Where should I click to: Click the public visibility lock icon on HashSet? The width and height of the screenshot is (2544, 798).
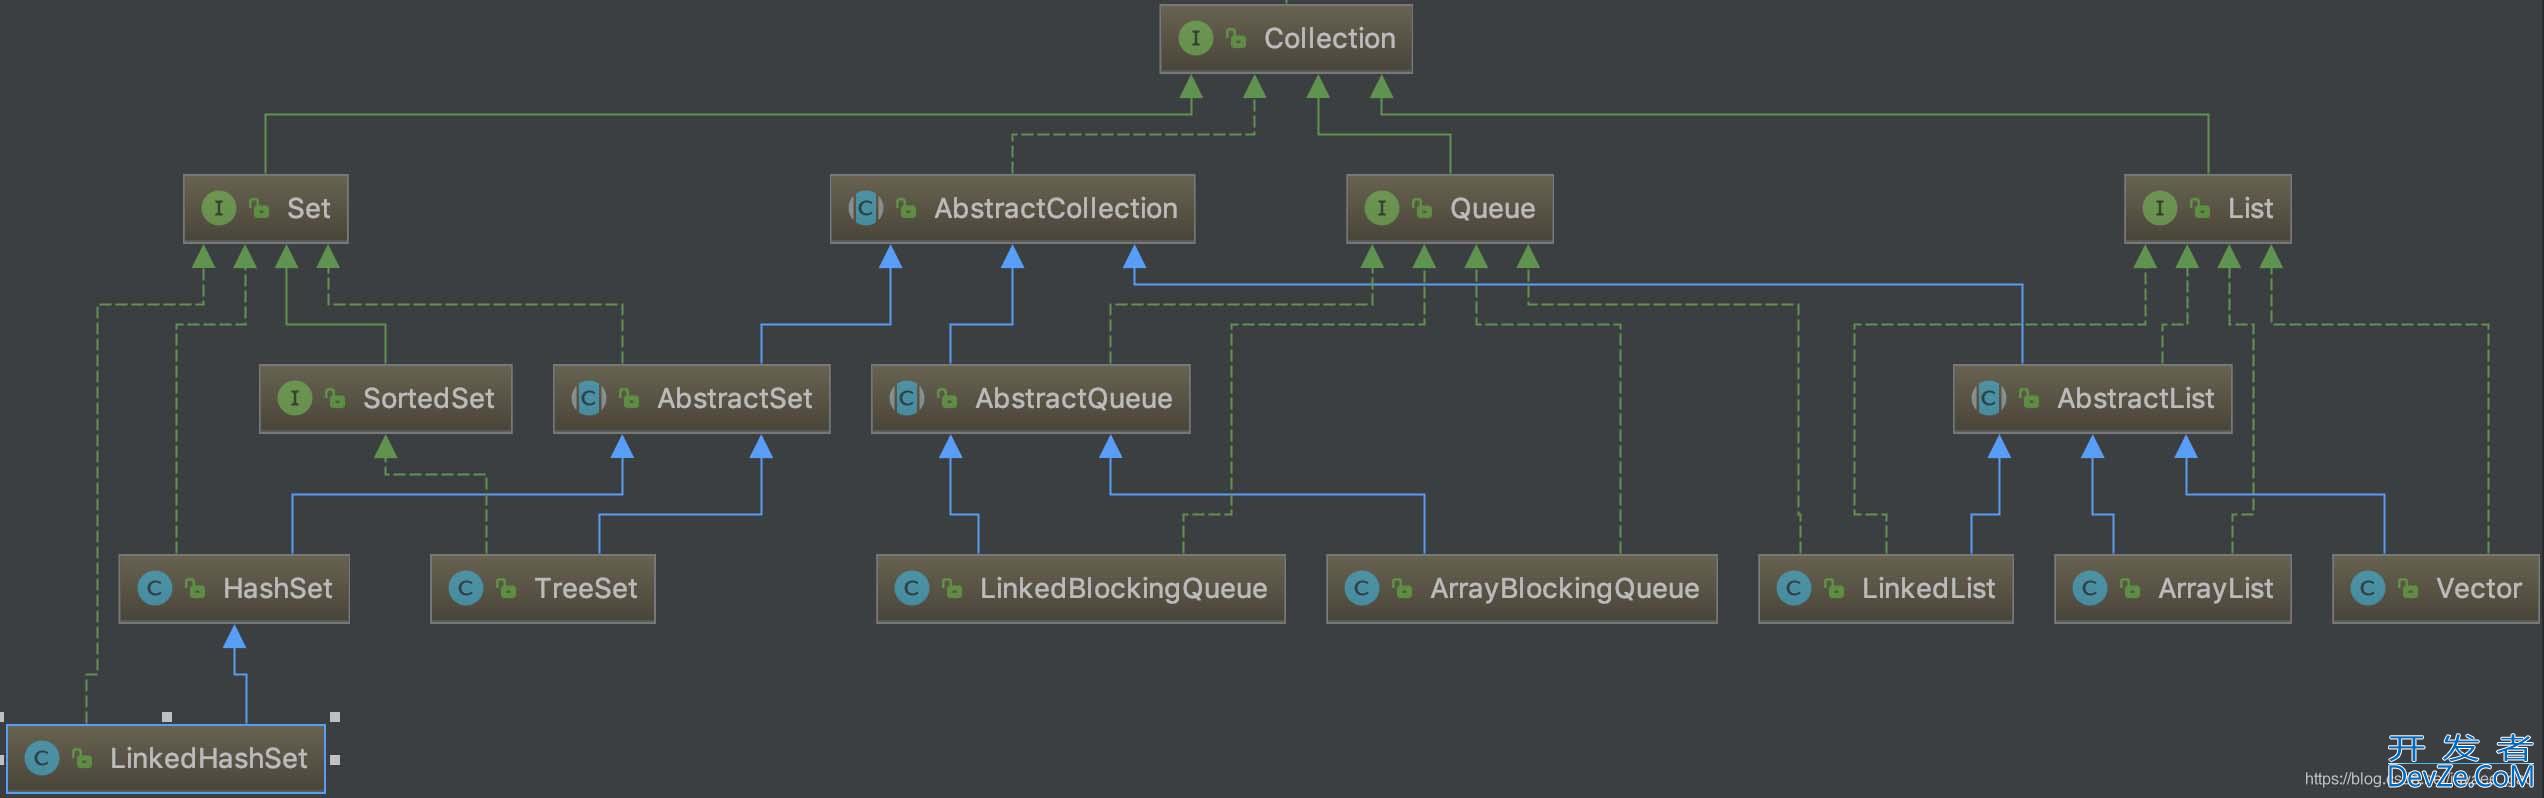click(x=196, y=588)
